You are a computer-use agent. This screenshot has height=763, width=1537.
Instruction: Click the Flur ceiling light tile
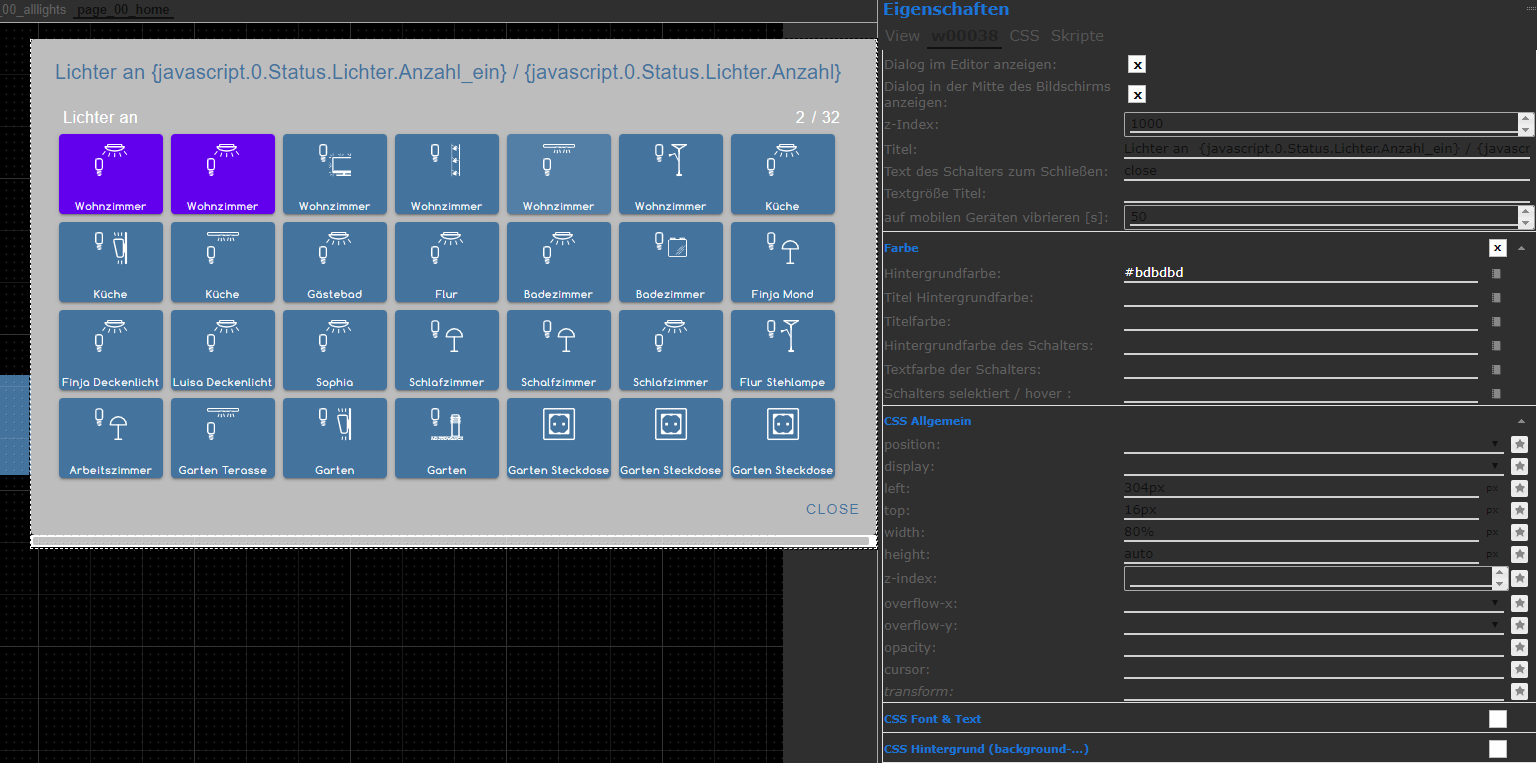[447, 262]
